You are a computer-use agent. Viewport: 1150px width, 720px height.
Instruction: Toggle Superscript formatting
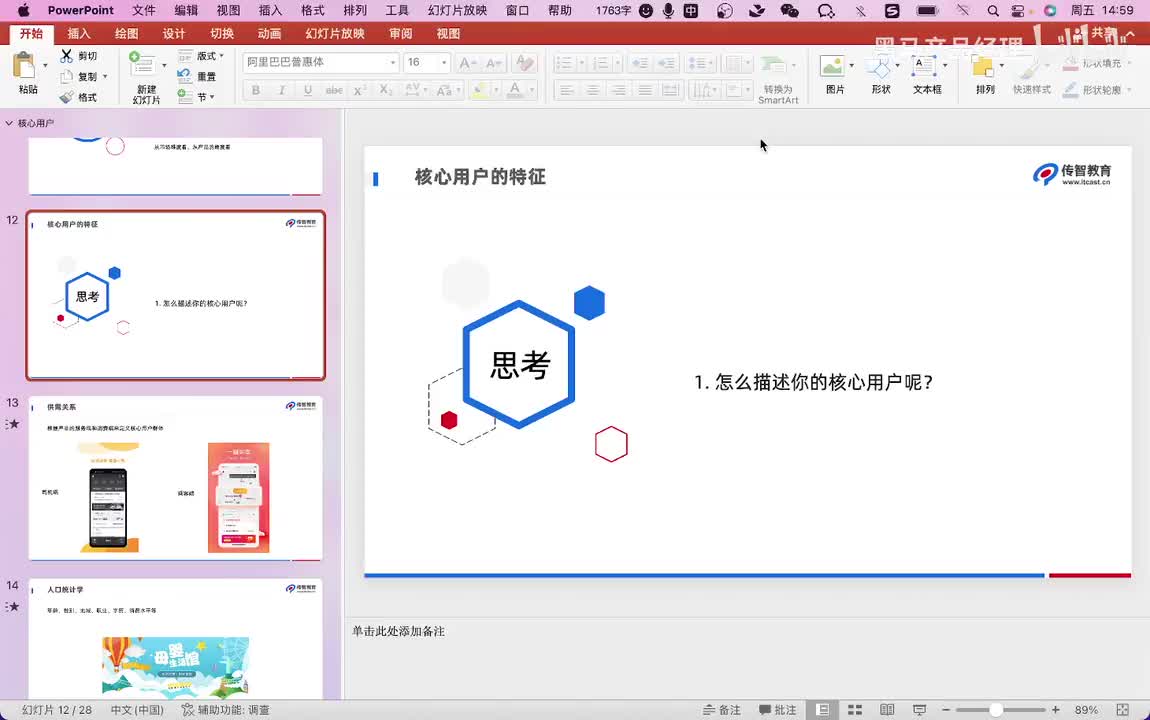point(359,90)
